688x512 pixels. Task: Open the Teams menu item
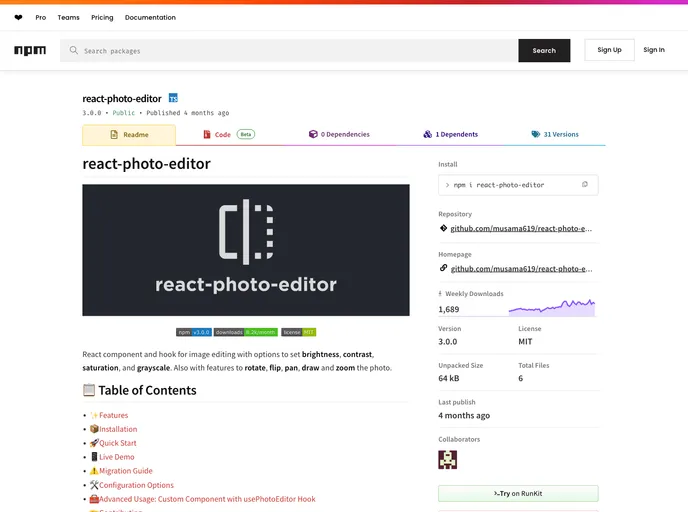(x=68, y=18)
